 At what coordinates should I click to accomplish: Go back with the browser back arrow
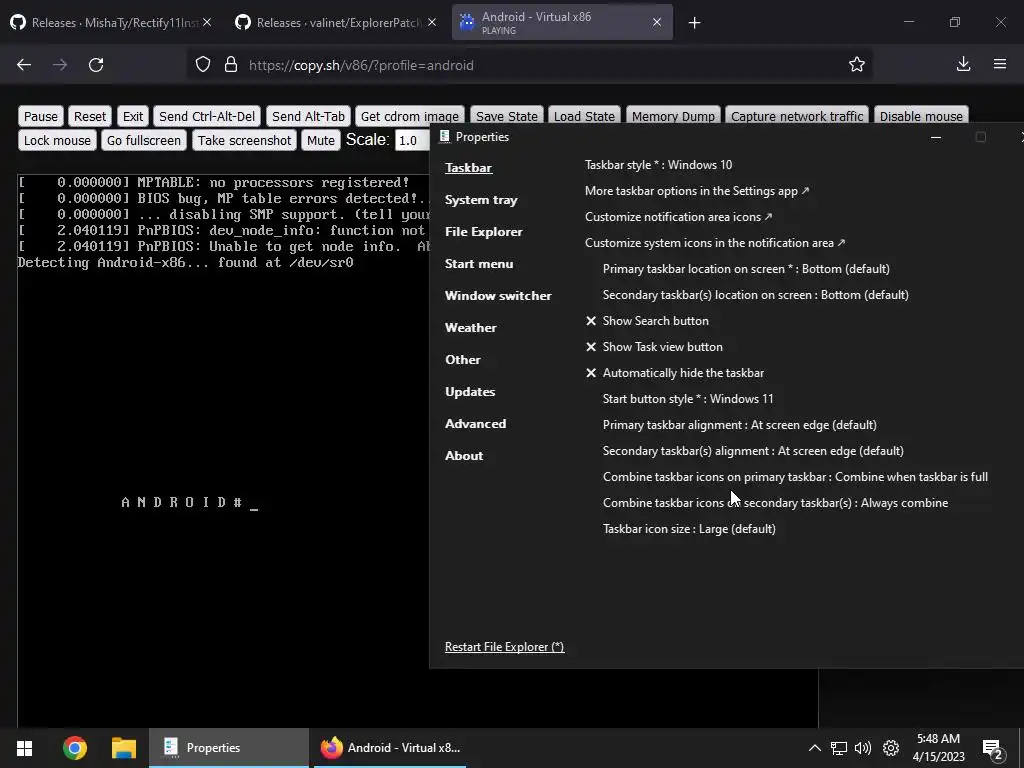pos(24,65)
